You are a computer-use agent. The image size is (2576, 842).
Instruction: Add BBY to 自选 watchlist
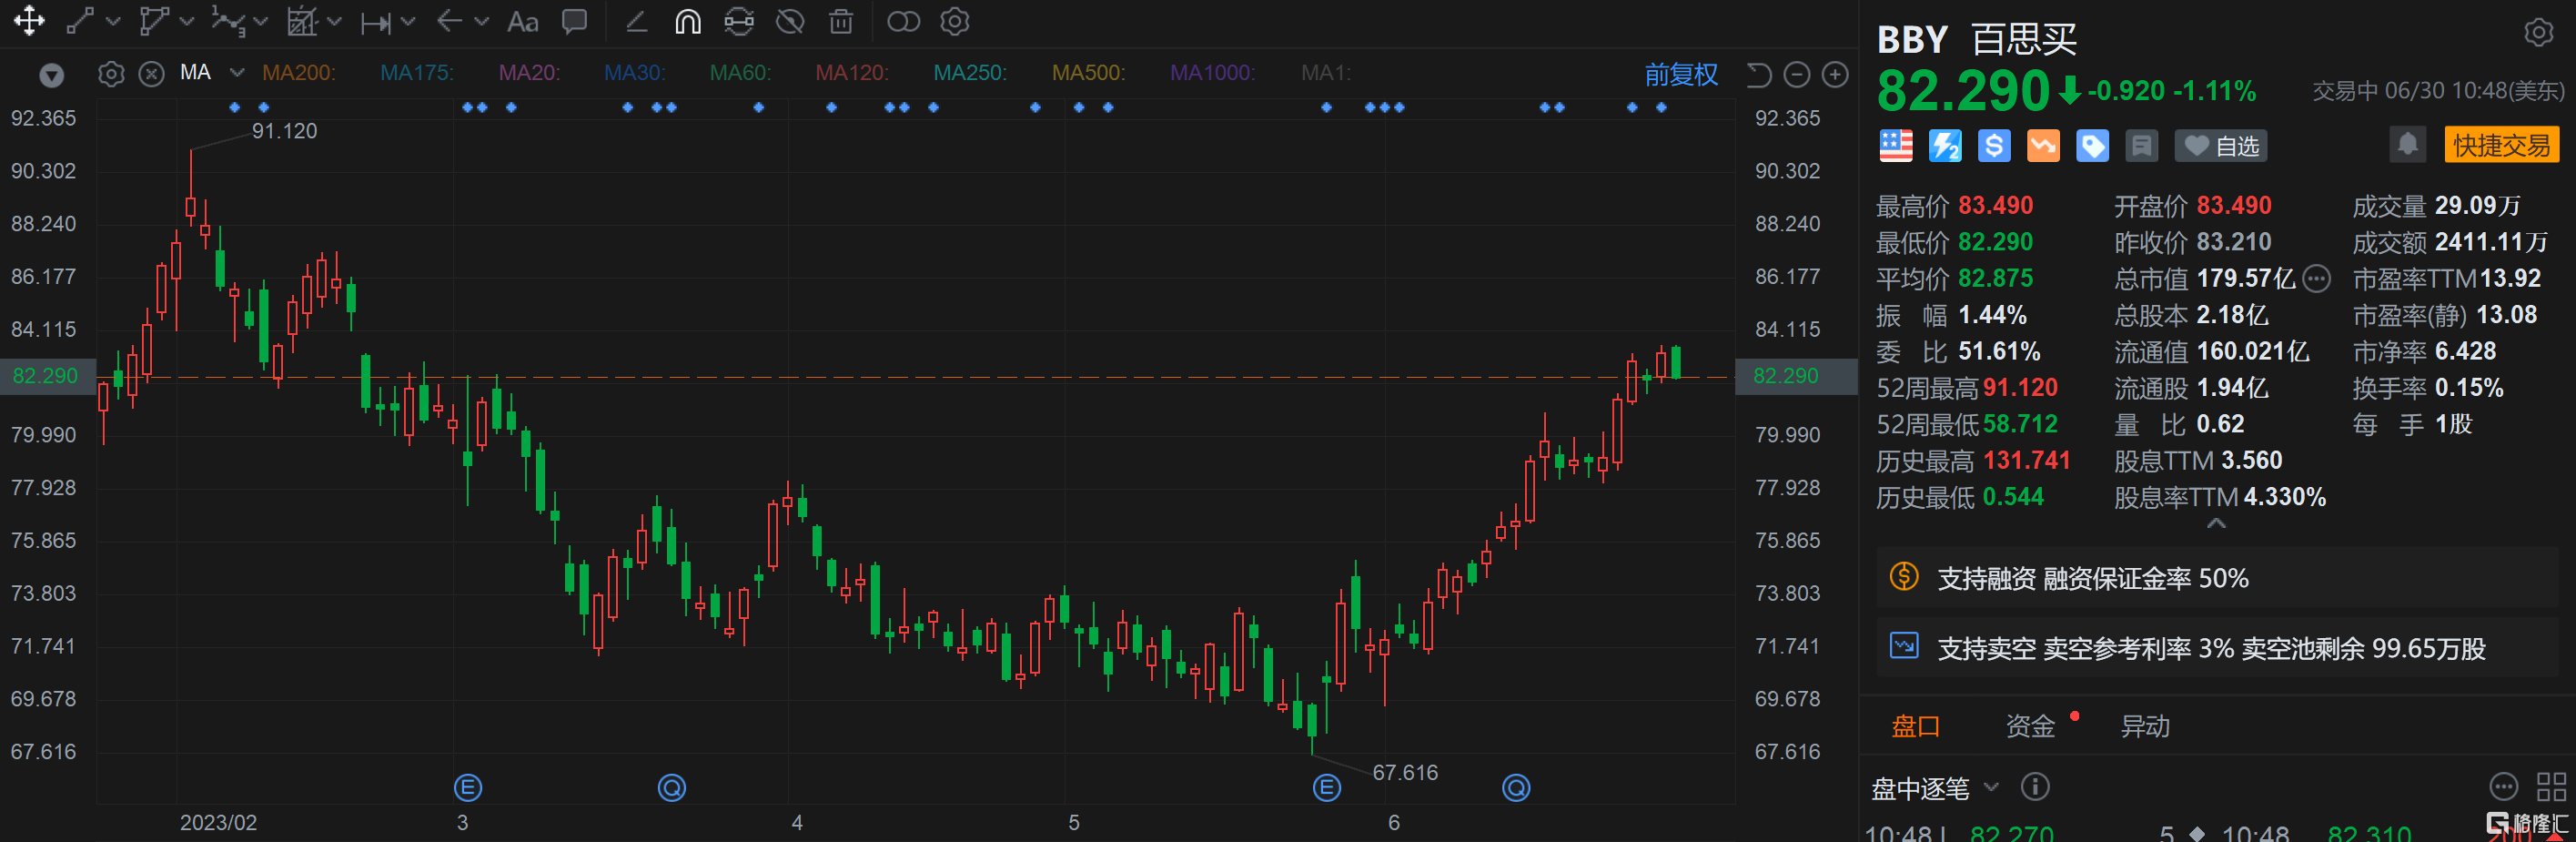point(2221,146)
